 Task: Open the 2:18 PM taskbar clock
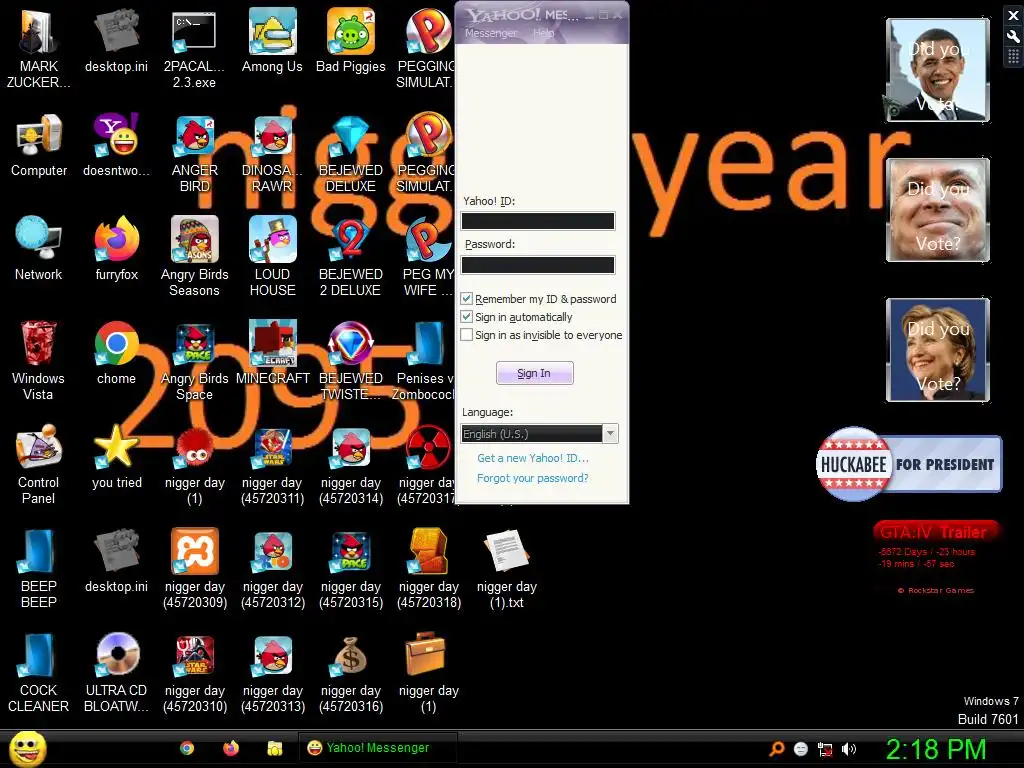pos(936,749)
